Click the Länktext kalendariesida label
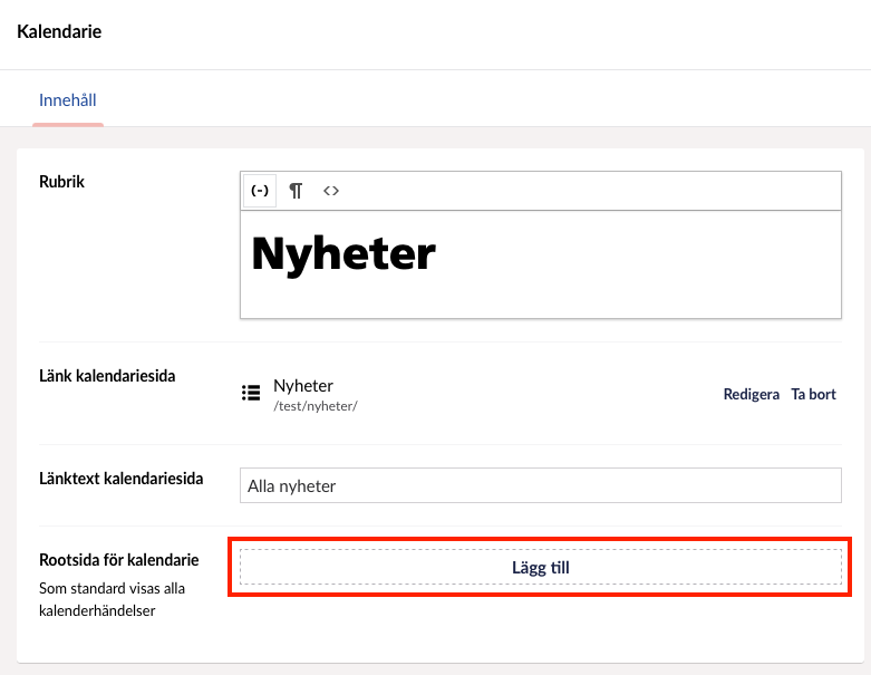 click(121, 478)
